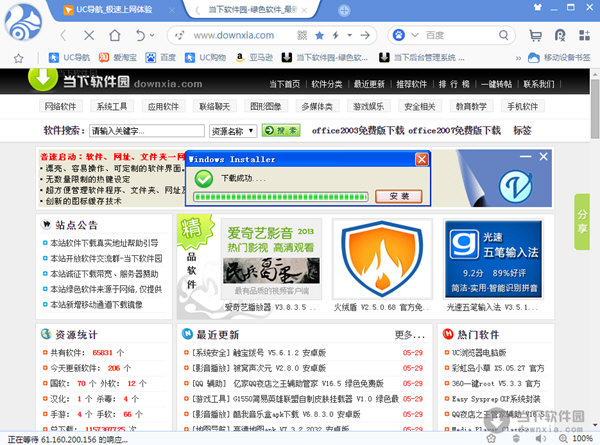Close the banner ad with X
Screen dimensions: 600x445
click(x=543, y=156)
